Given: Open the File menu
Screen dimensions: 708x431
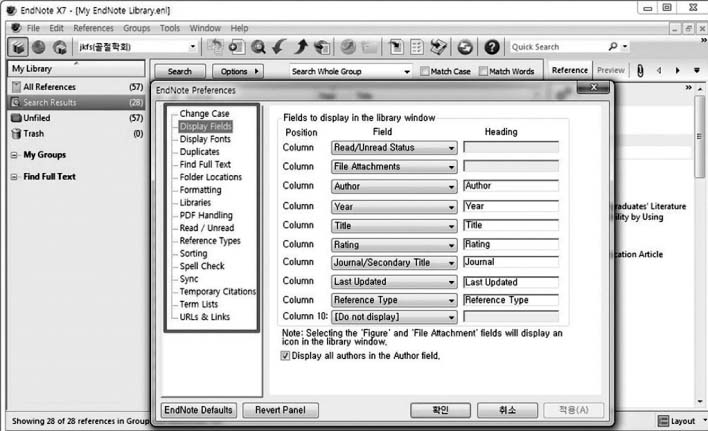Looking at the screenshot, I should pos(33,28).
